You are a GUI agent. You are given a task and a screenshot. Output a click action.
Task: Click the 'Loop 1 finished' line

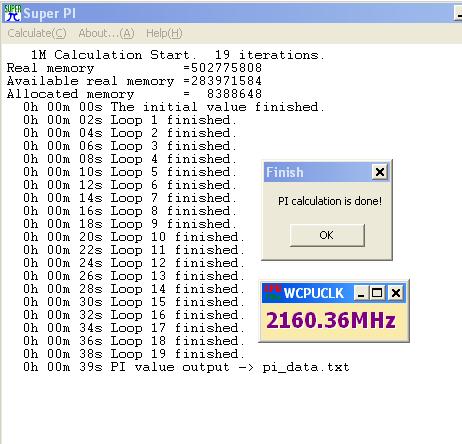coord(130,120)
